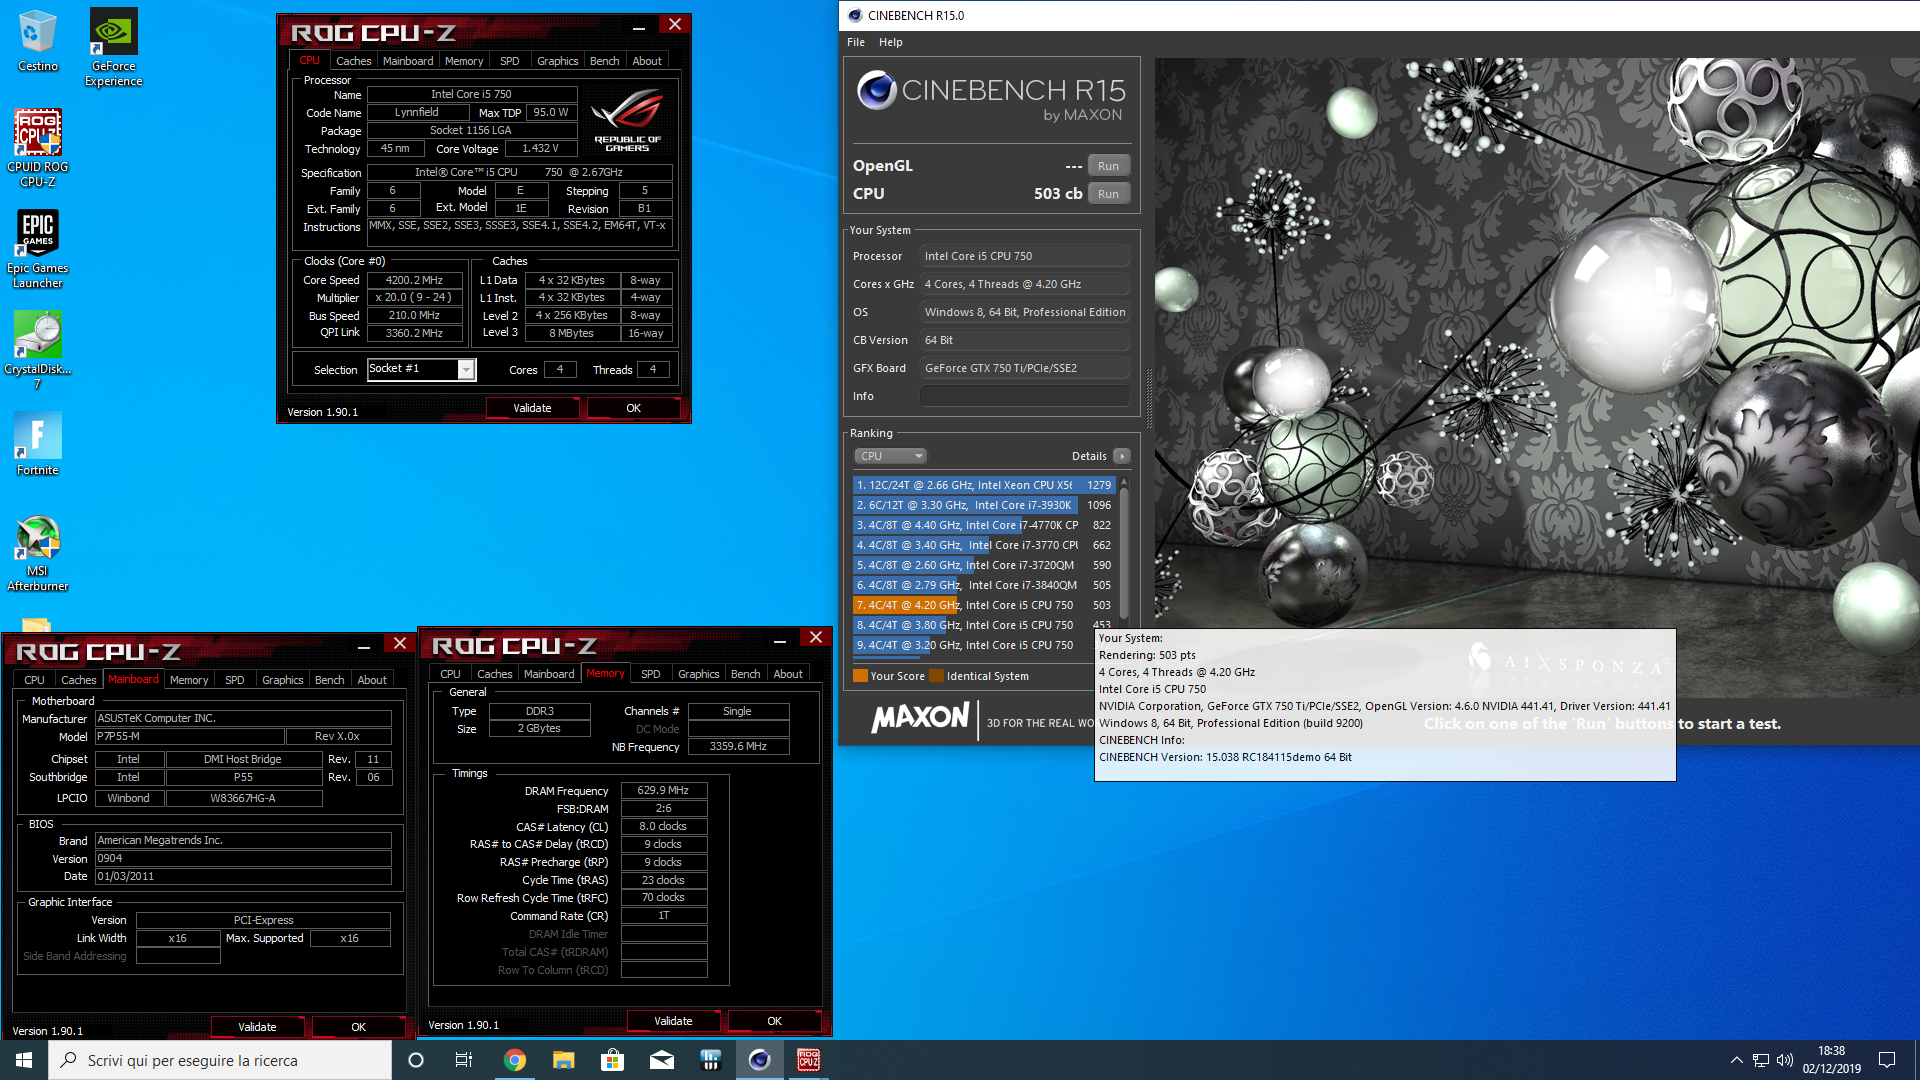
Task: Run the CPU benchmark
Action: 1108,194
